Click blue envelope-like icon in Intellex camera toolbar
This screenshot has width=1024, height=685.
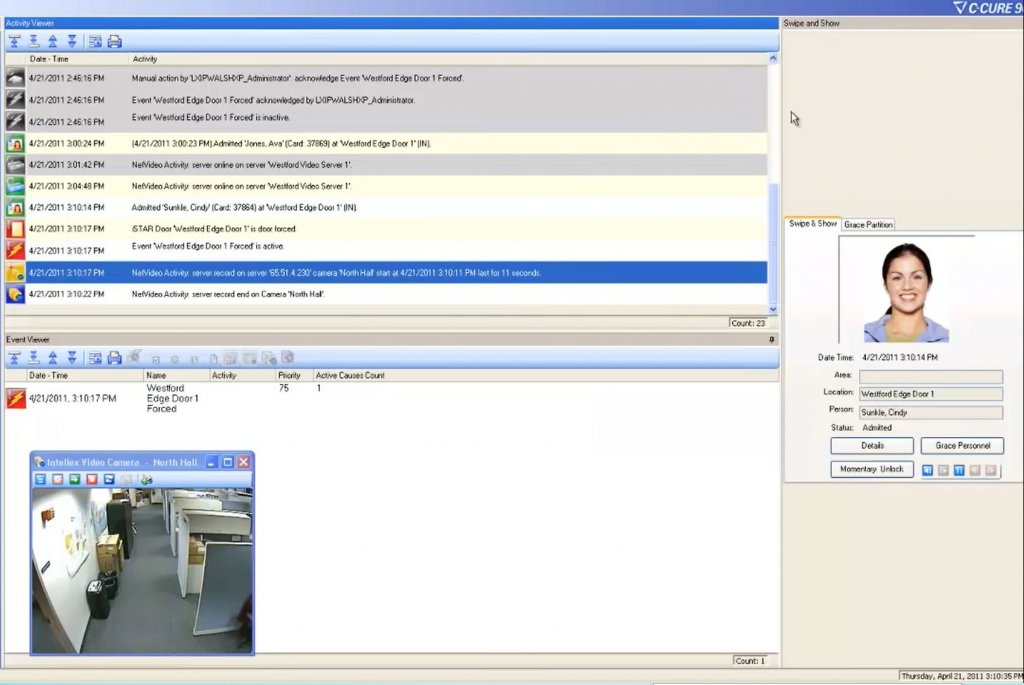(x=109, y=479)
